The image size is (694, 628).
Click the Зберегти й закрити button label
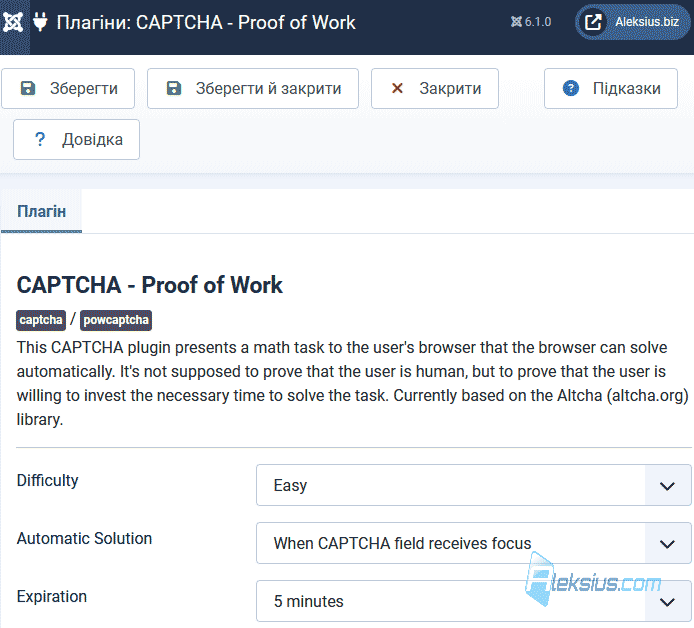point(268,89)
